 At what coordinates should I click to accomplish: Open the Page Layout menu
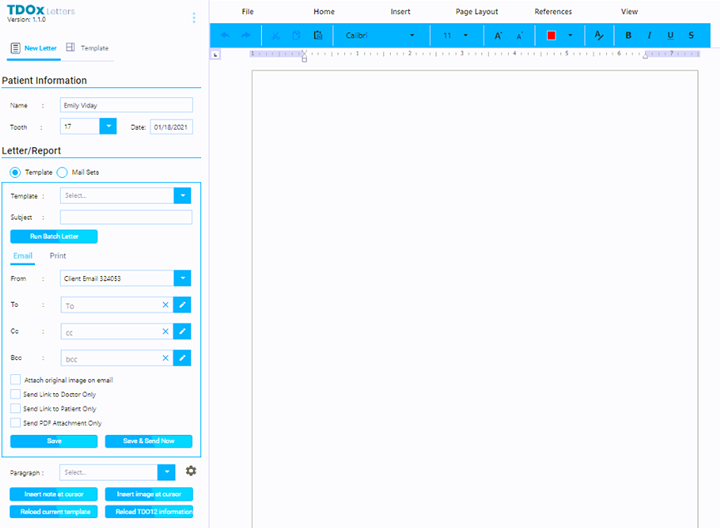pos(477,12)
